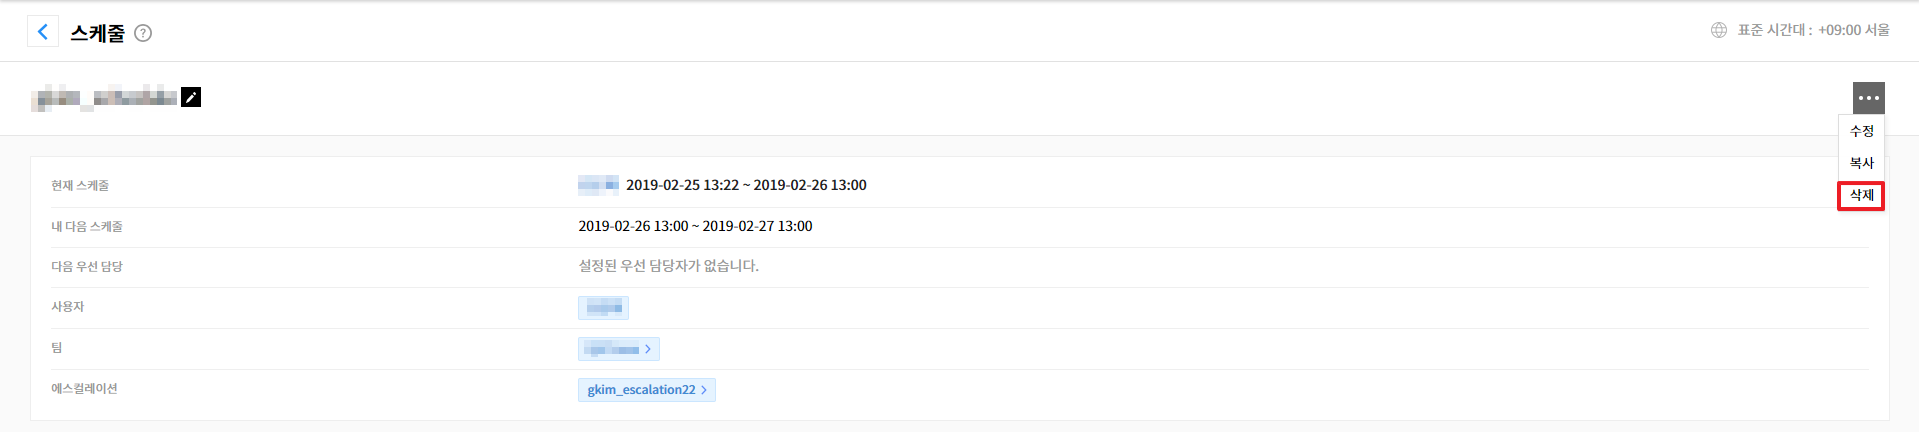The width and height of the screenshot is (1919, 432).
Task: Click the 설정된 우선 담당자가 없습니다 message
Action: pos(668,266)
